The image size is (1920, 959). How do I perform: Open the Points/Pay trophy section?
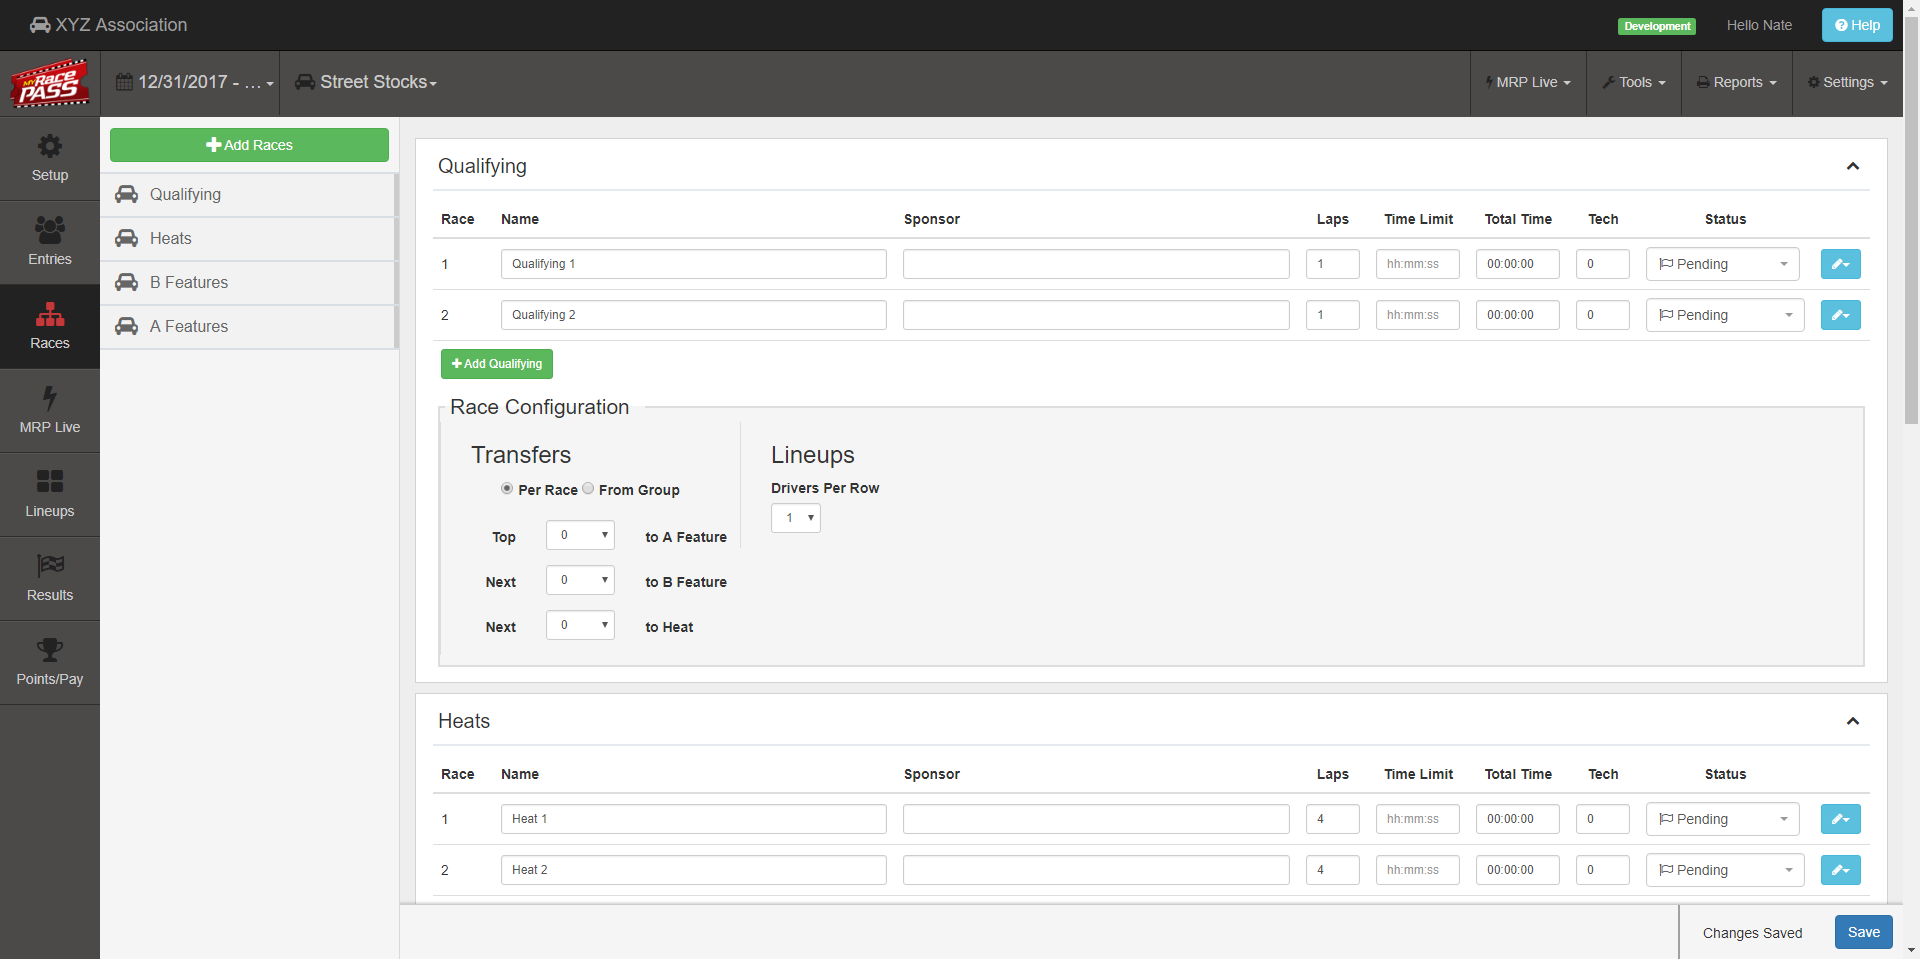point(50,663)
